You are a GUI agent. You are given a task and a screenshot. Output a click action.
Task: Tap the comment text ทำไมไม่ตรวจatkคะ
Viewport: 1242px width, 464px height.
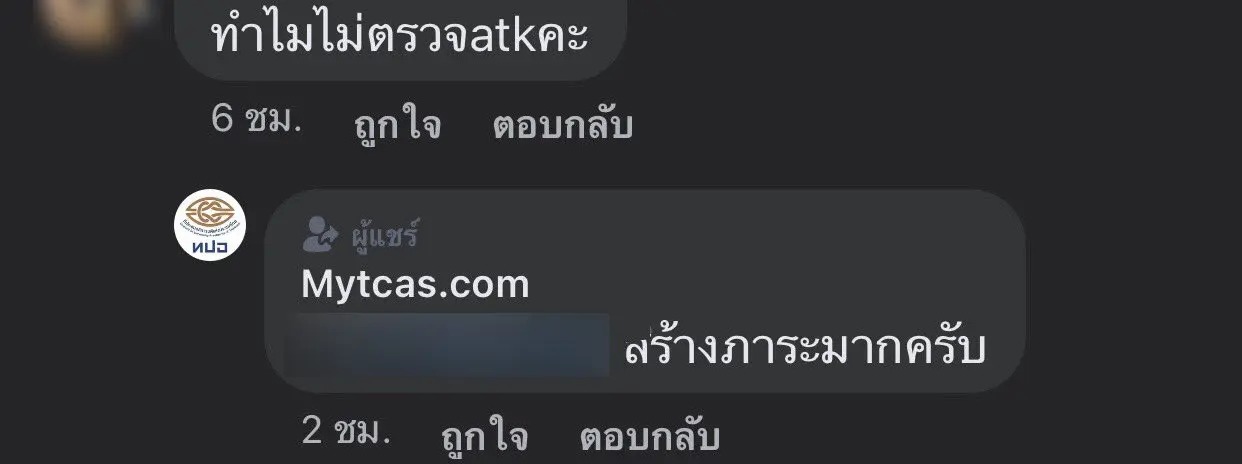[x=400, y=37]
